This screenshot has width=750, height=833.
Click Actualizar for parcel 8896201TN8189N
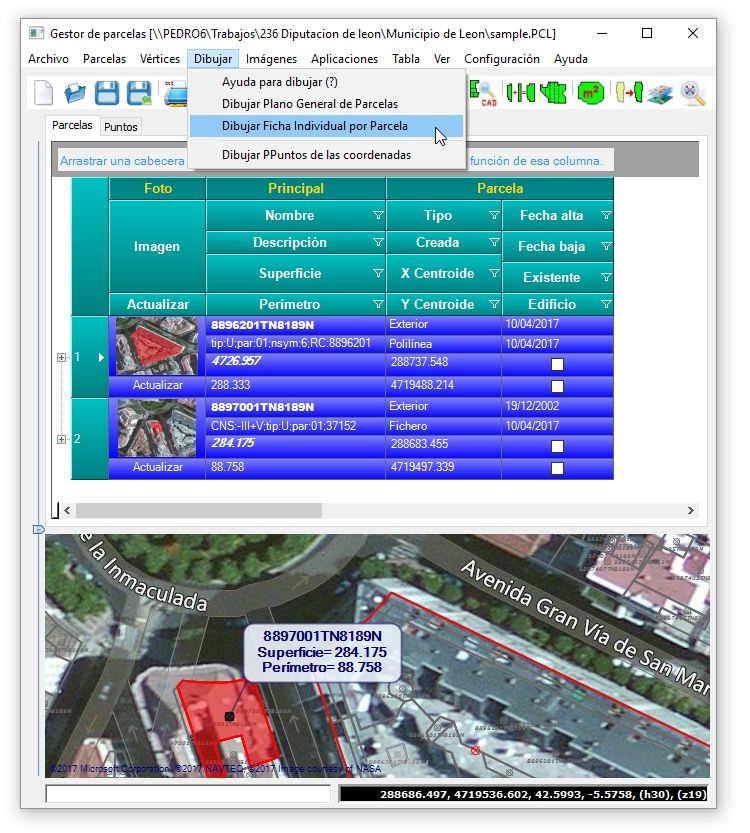[157, 385]
